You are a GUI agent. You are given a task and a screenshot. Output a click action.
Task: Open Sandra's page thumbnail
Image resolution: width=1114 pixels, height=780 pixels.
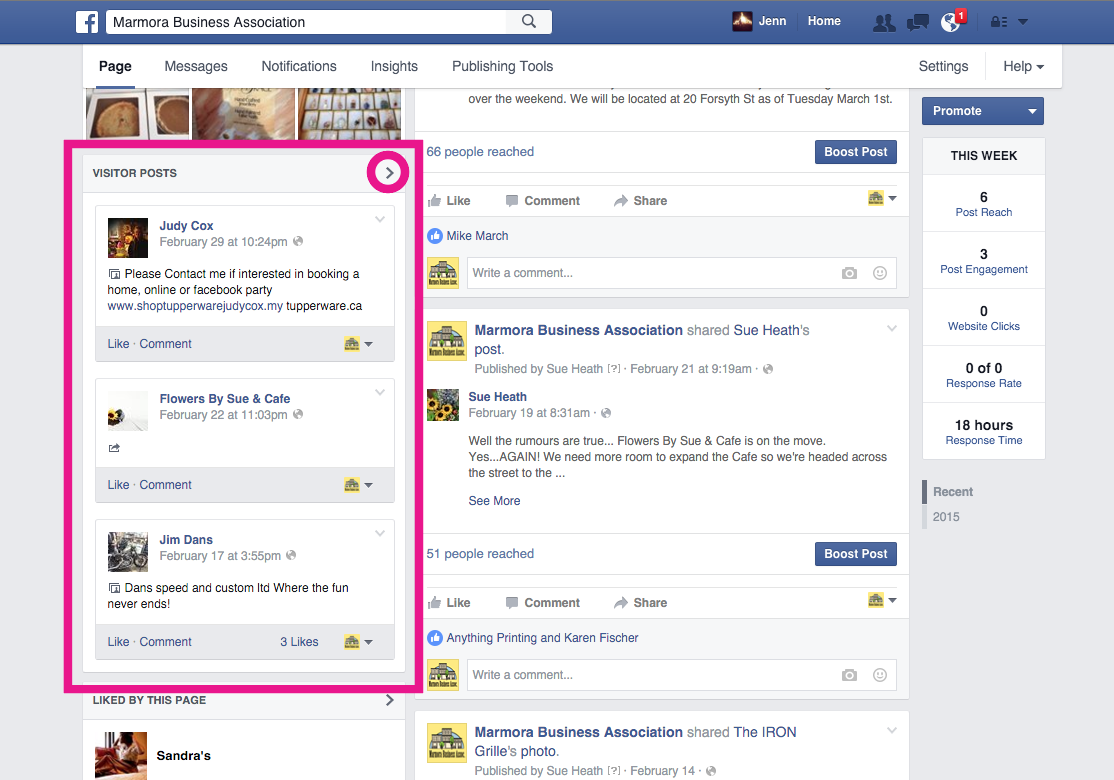[121, 756]
